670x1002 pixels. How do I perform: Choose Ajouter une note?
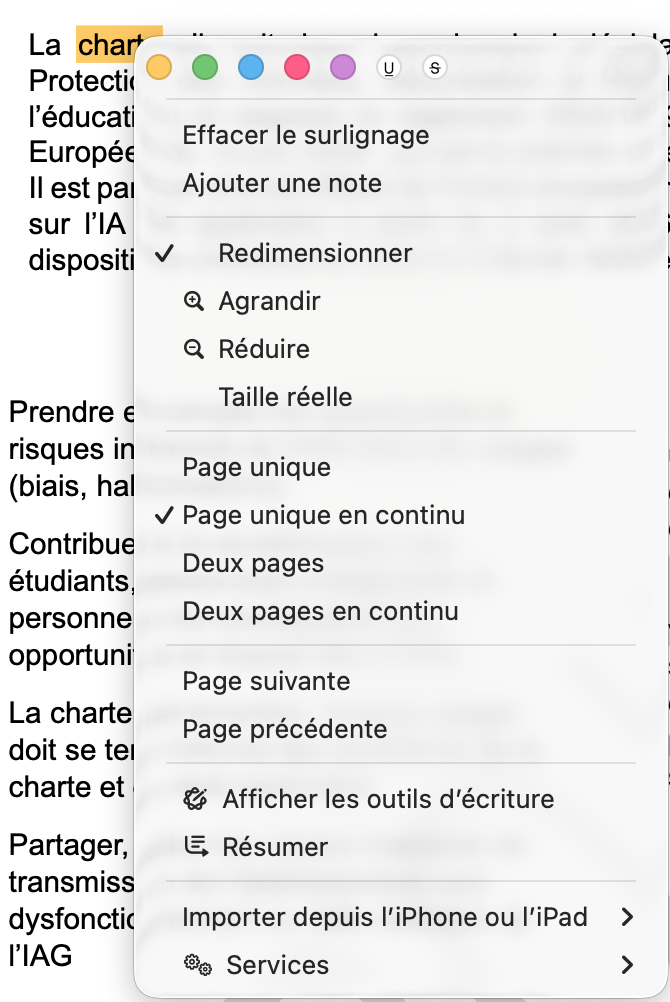282,184
